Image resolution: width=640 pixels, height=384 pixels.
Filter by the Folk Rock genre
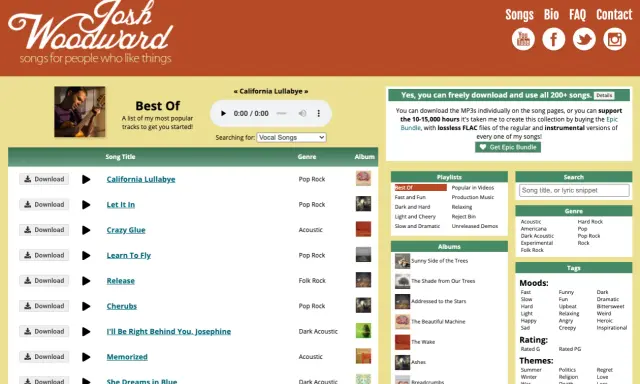[x=532, y=250]
